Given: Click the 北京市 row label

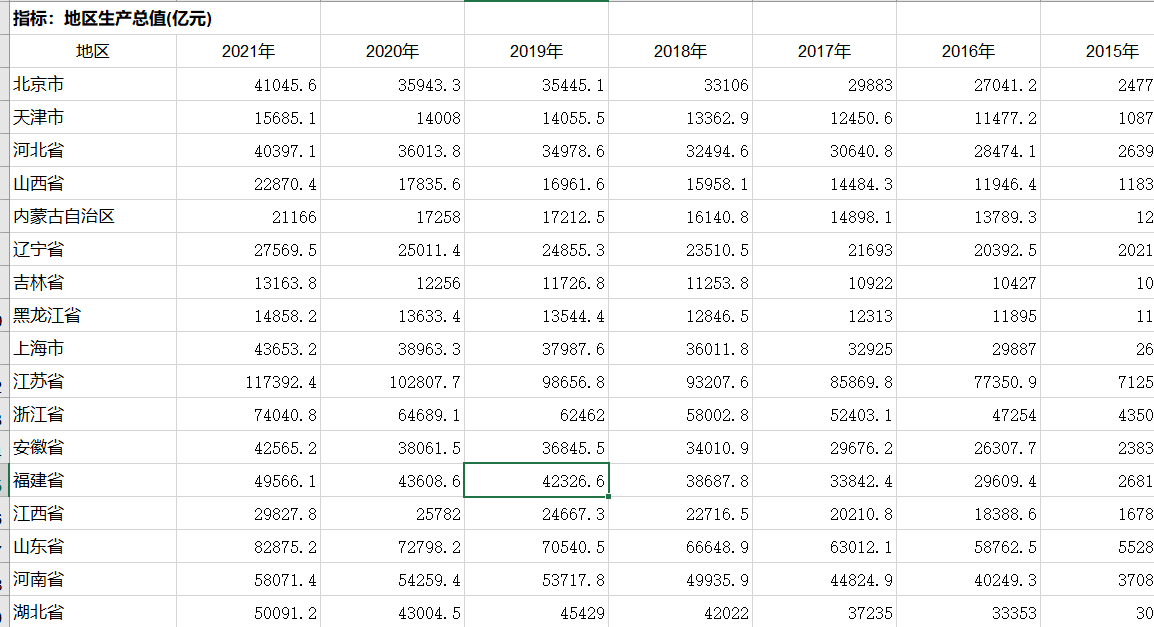Looking at the screenshot, I should click(93, 85).
